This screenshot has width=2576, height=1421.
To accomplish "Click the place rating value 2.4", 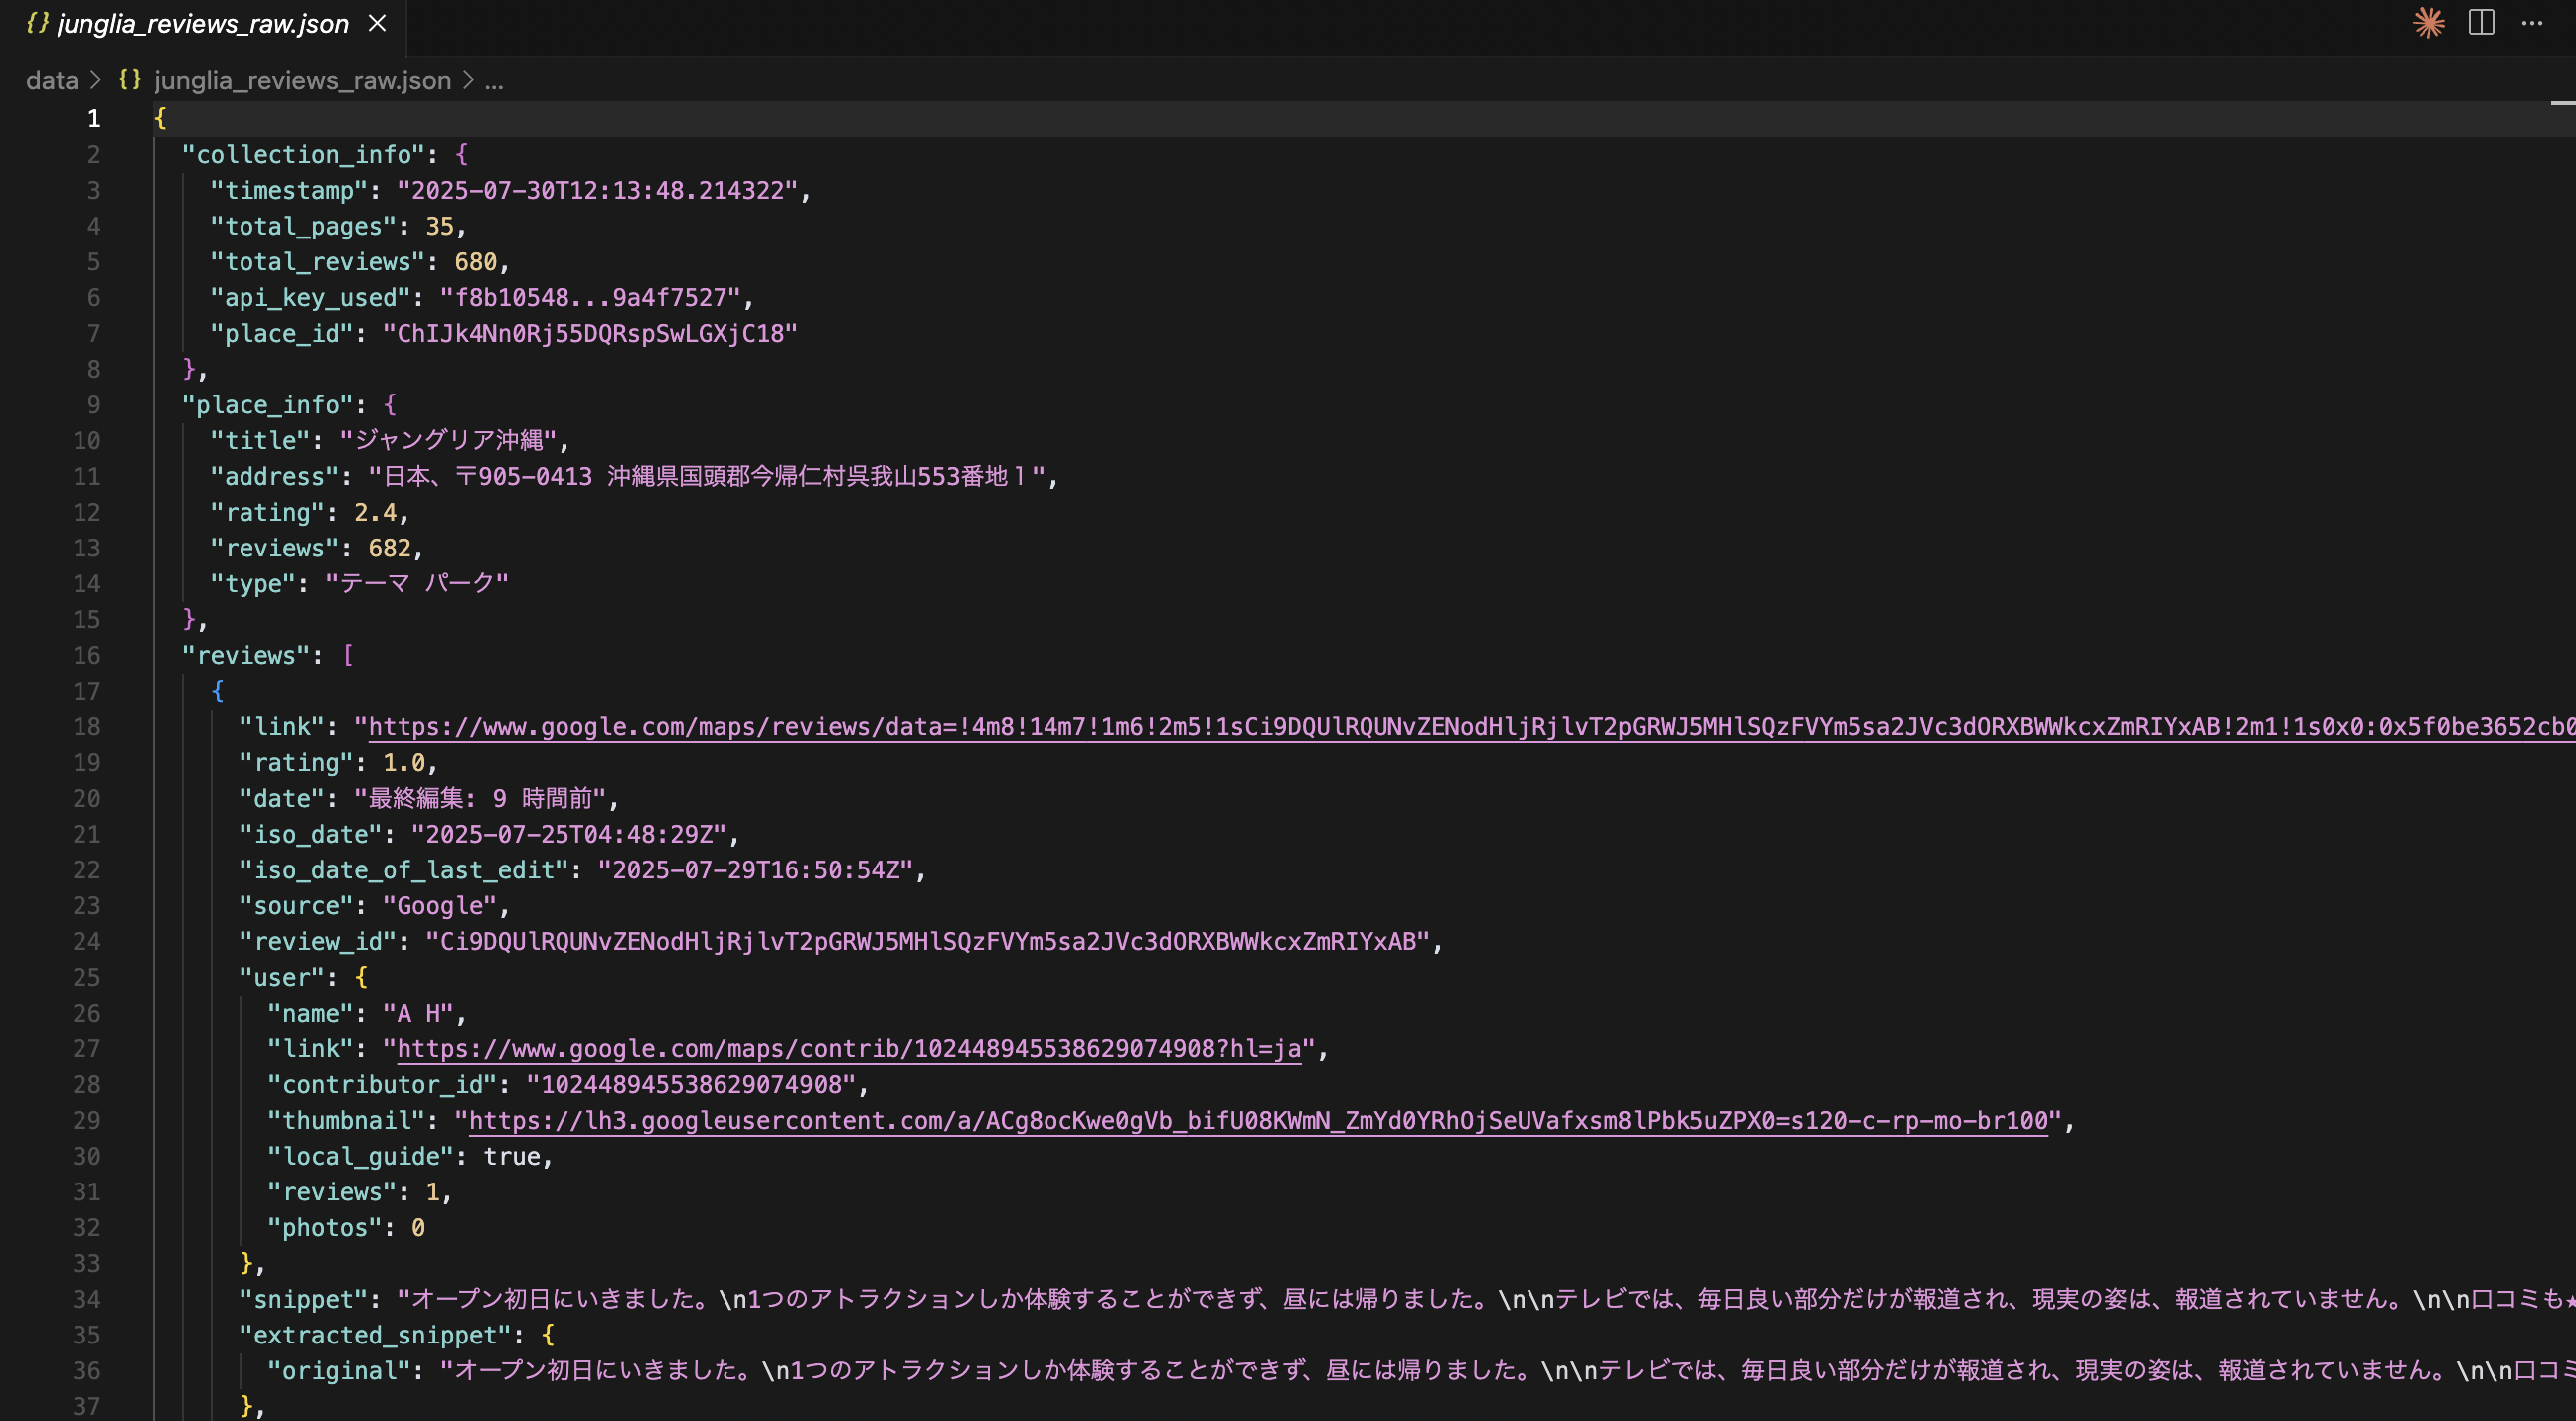I will [375, 513].
